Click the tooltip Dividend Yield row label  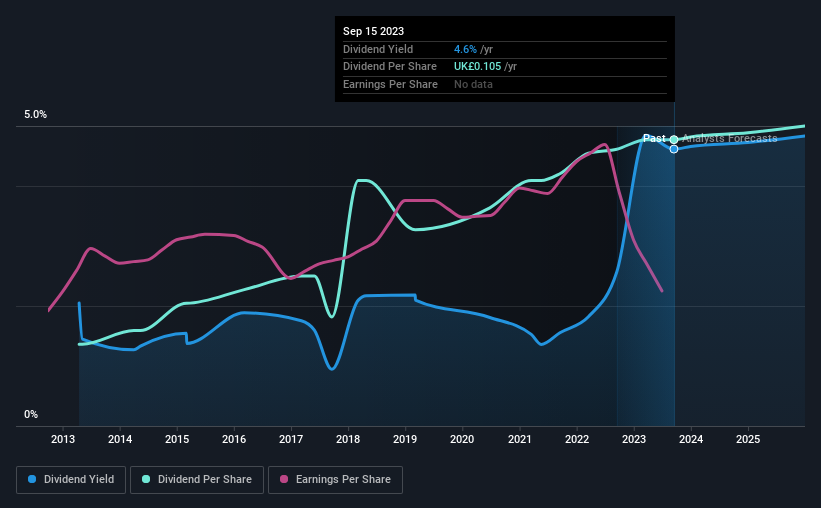point(378,49)
